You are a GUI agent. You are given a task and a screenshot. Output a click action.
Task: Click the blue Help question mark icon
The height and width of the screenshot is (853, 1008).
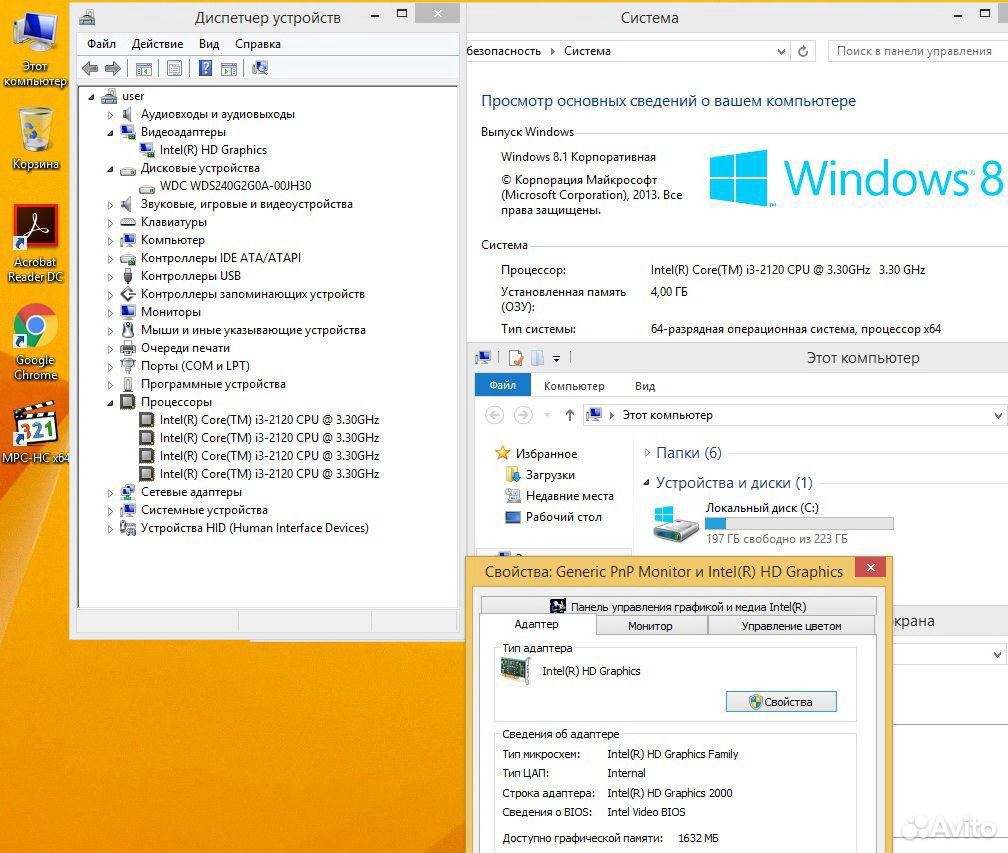tap(205, 67)
